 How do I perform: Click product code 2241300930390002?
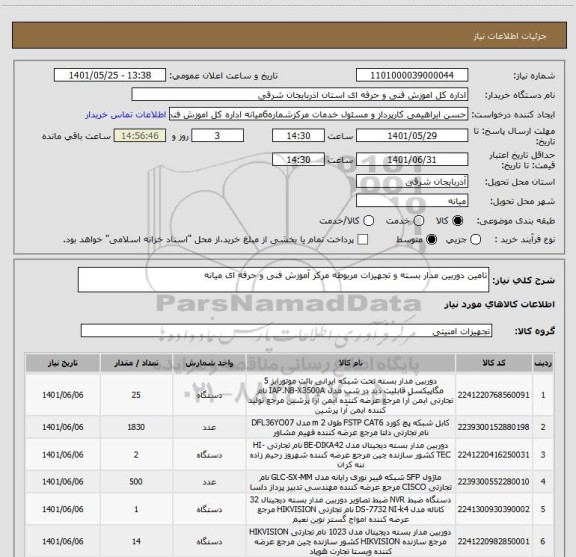[494, 509]
